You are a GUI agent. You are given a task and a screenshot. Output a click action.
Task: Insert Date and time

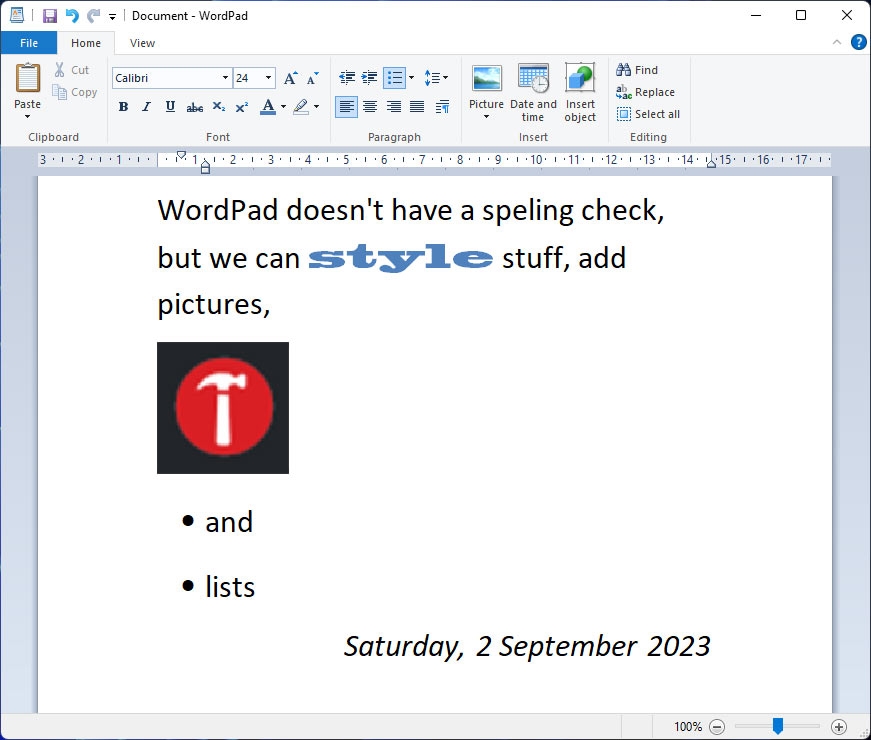pyautogui.click(x=533, y=79)
